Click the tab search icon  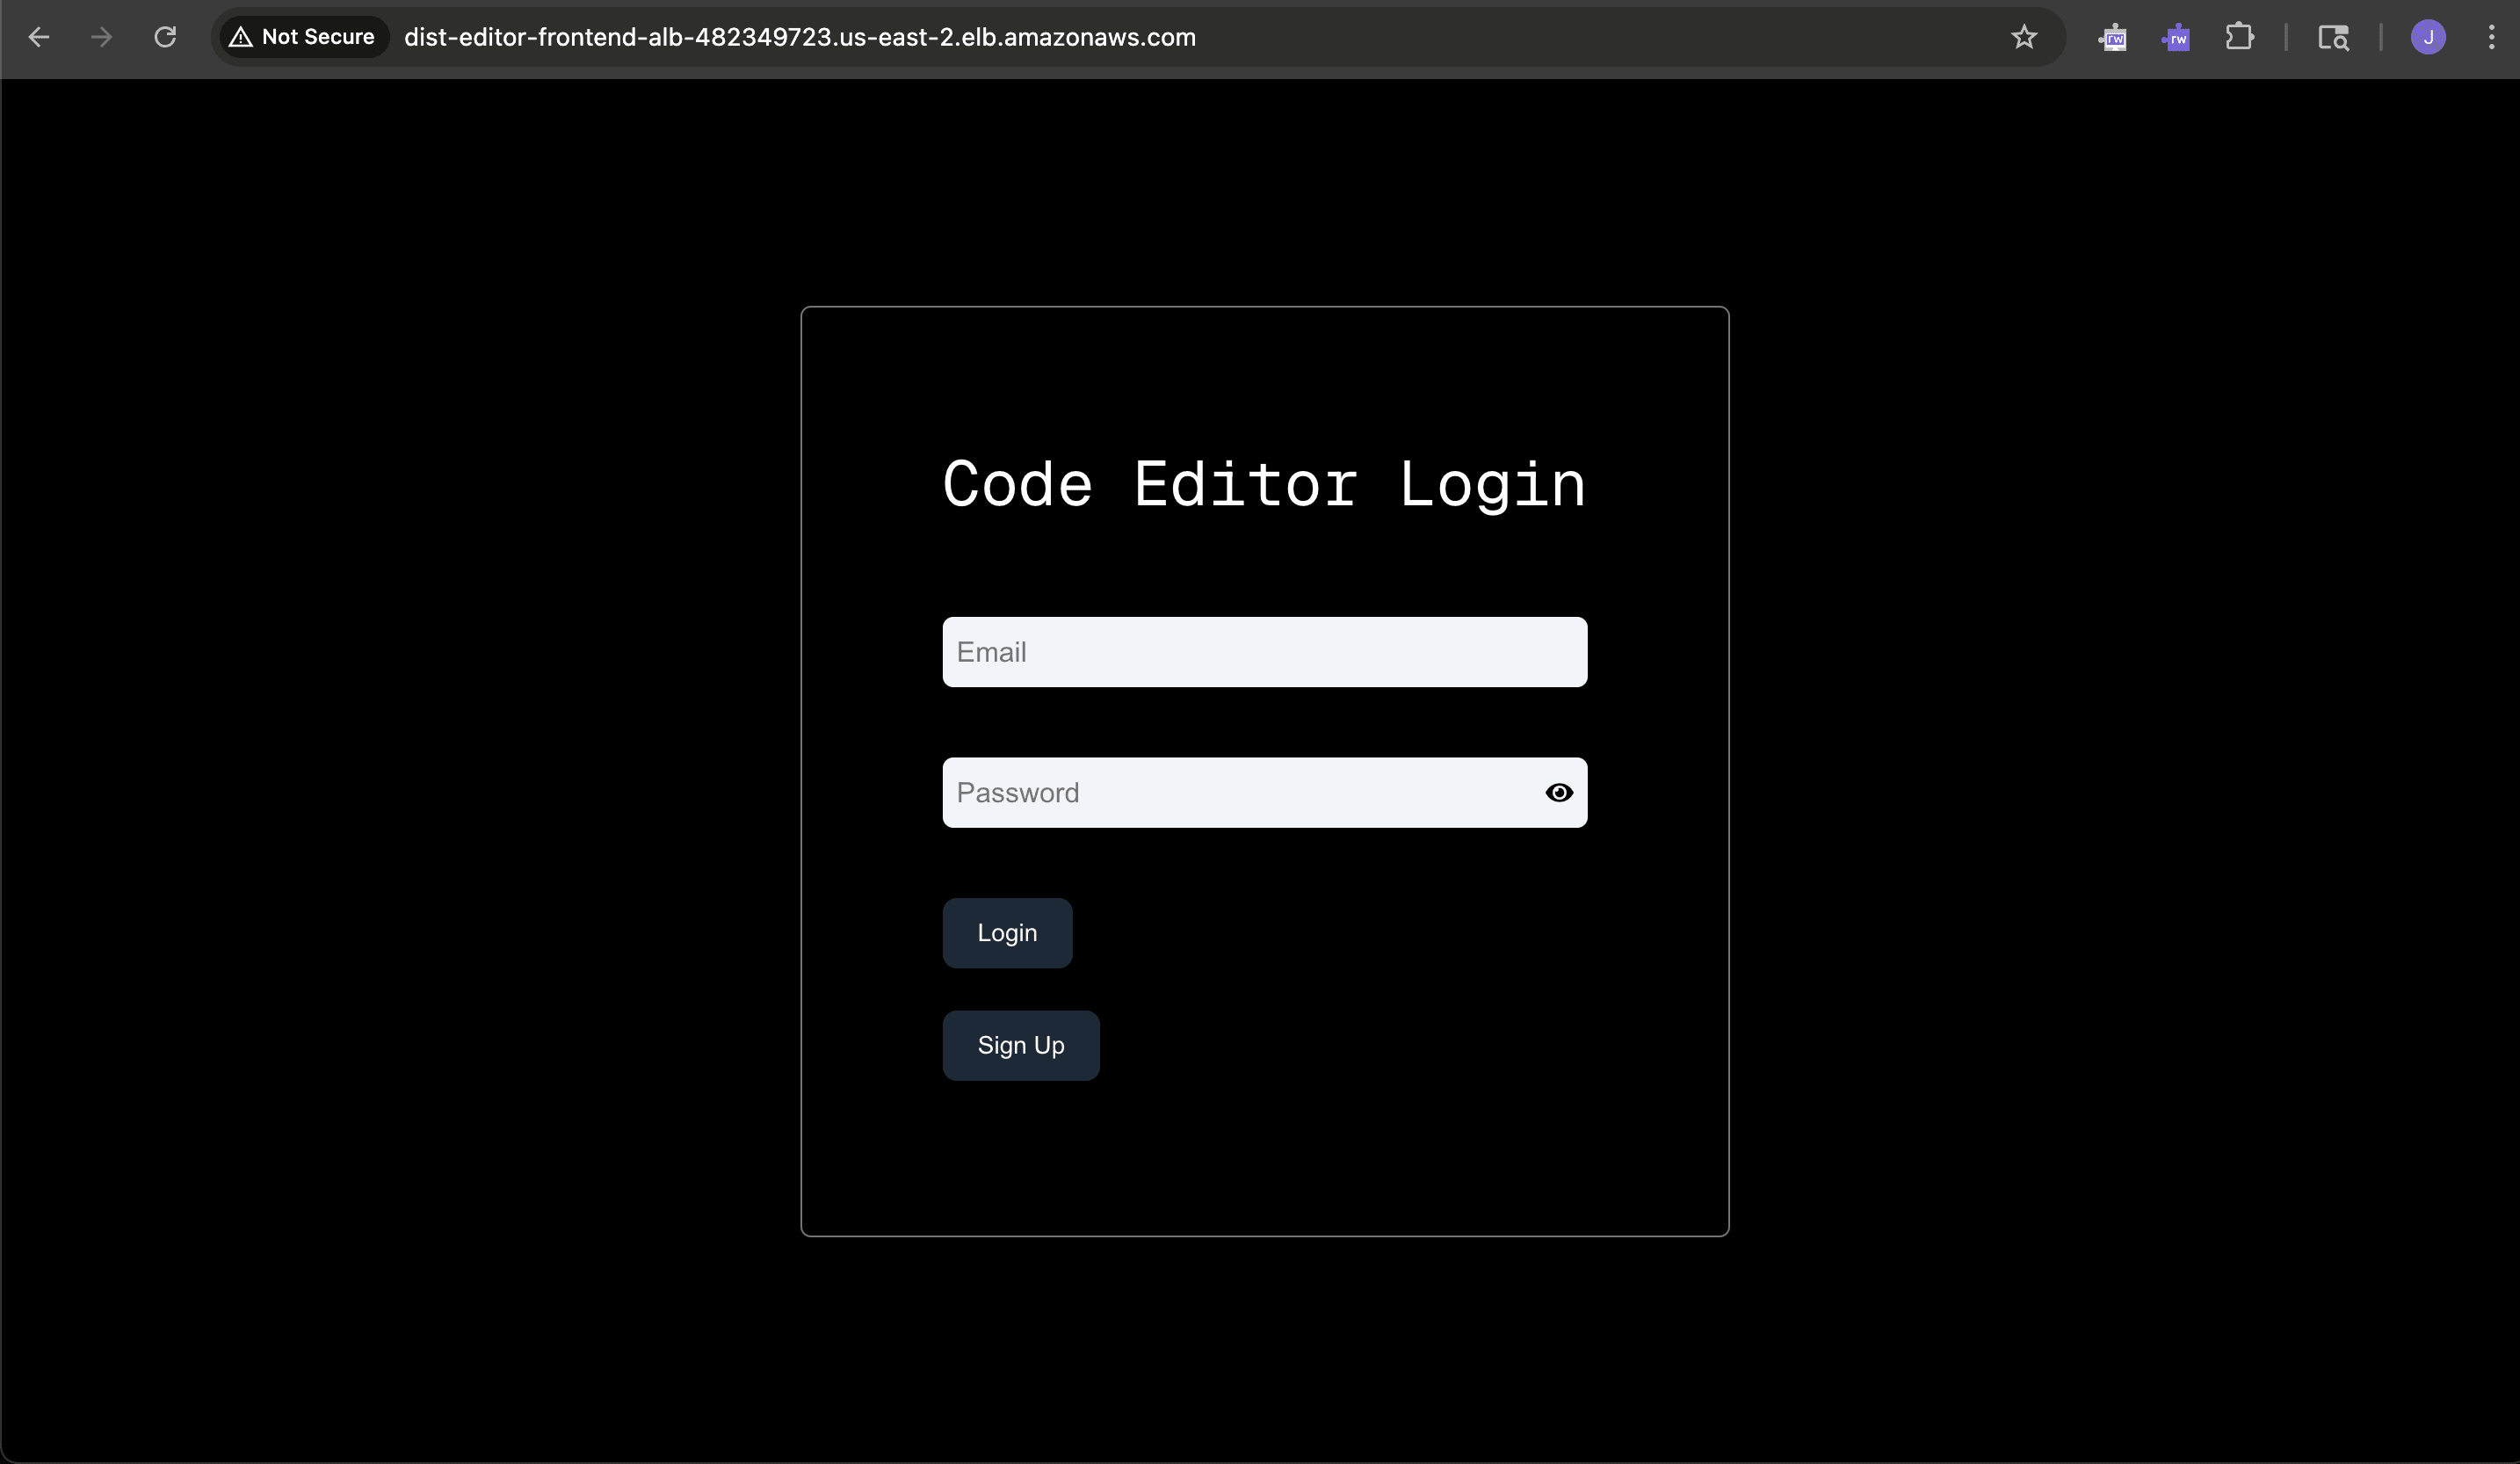point(2333,37)
